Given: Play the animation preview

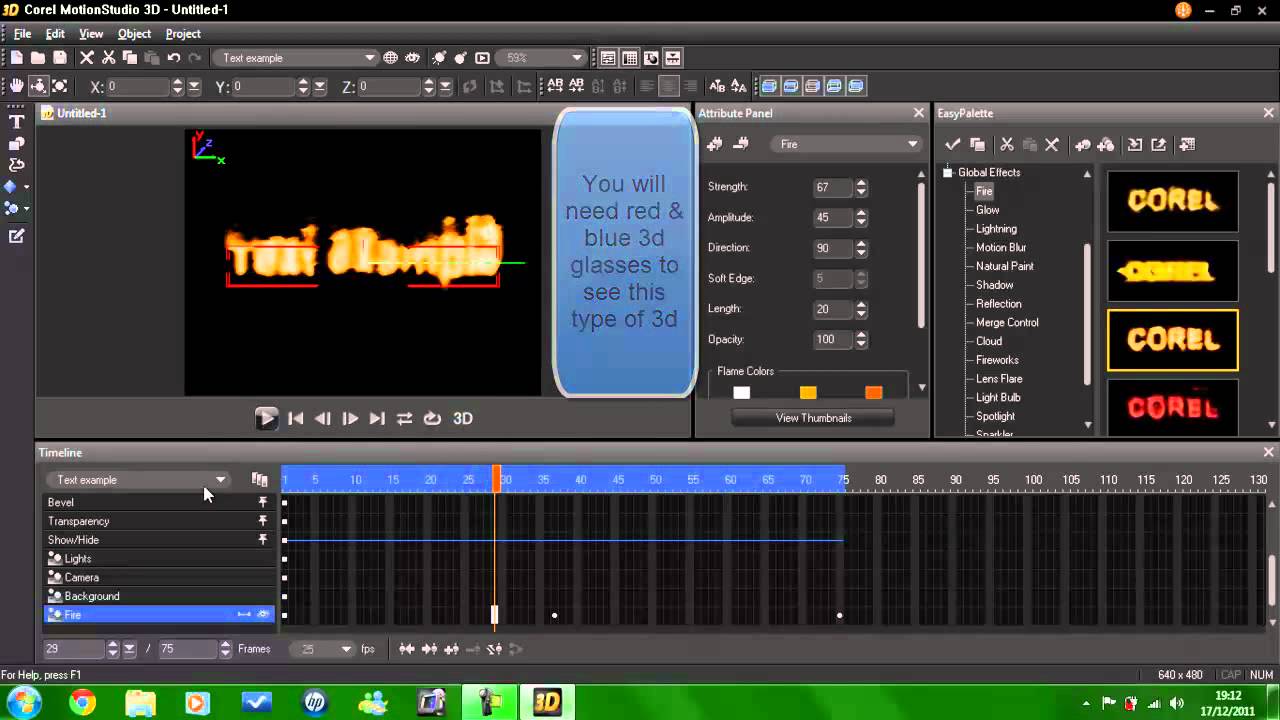Looking at the screenshot, I should click(266, 419).
